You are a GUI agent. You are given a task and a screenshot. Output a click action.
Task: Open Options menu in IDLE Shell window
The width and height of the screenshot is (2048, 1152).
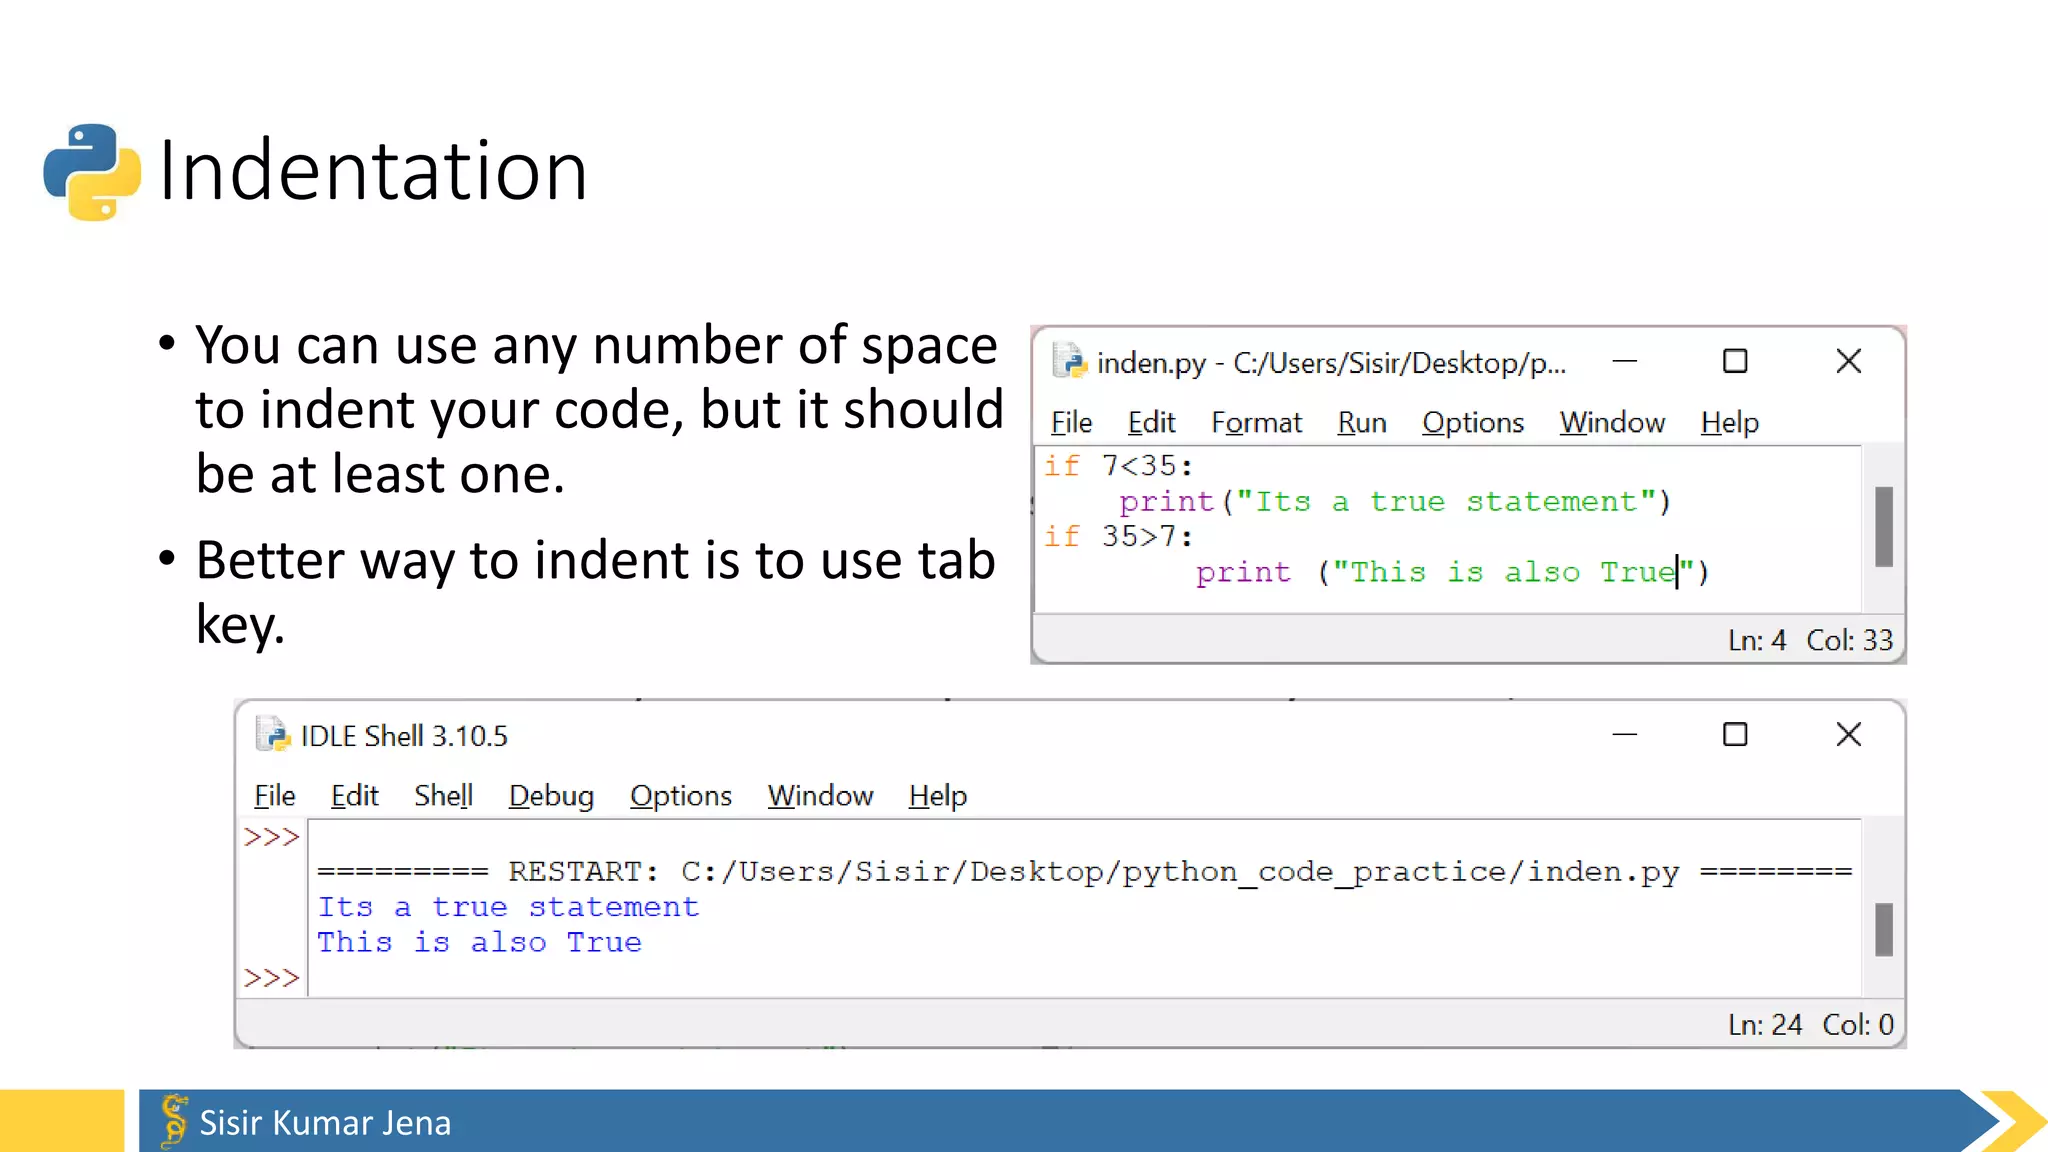pos(681,796)
